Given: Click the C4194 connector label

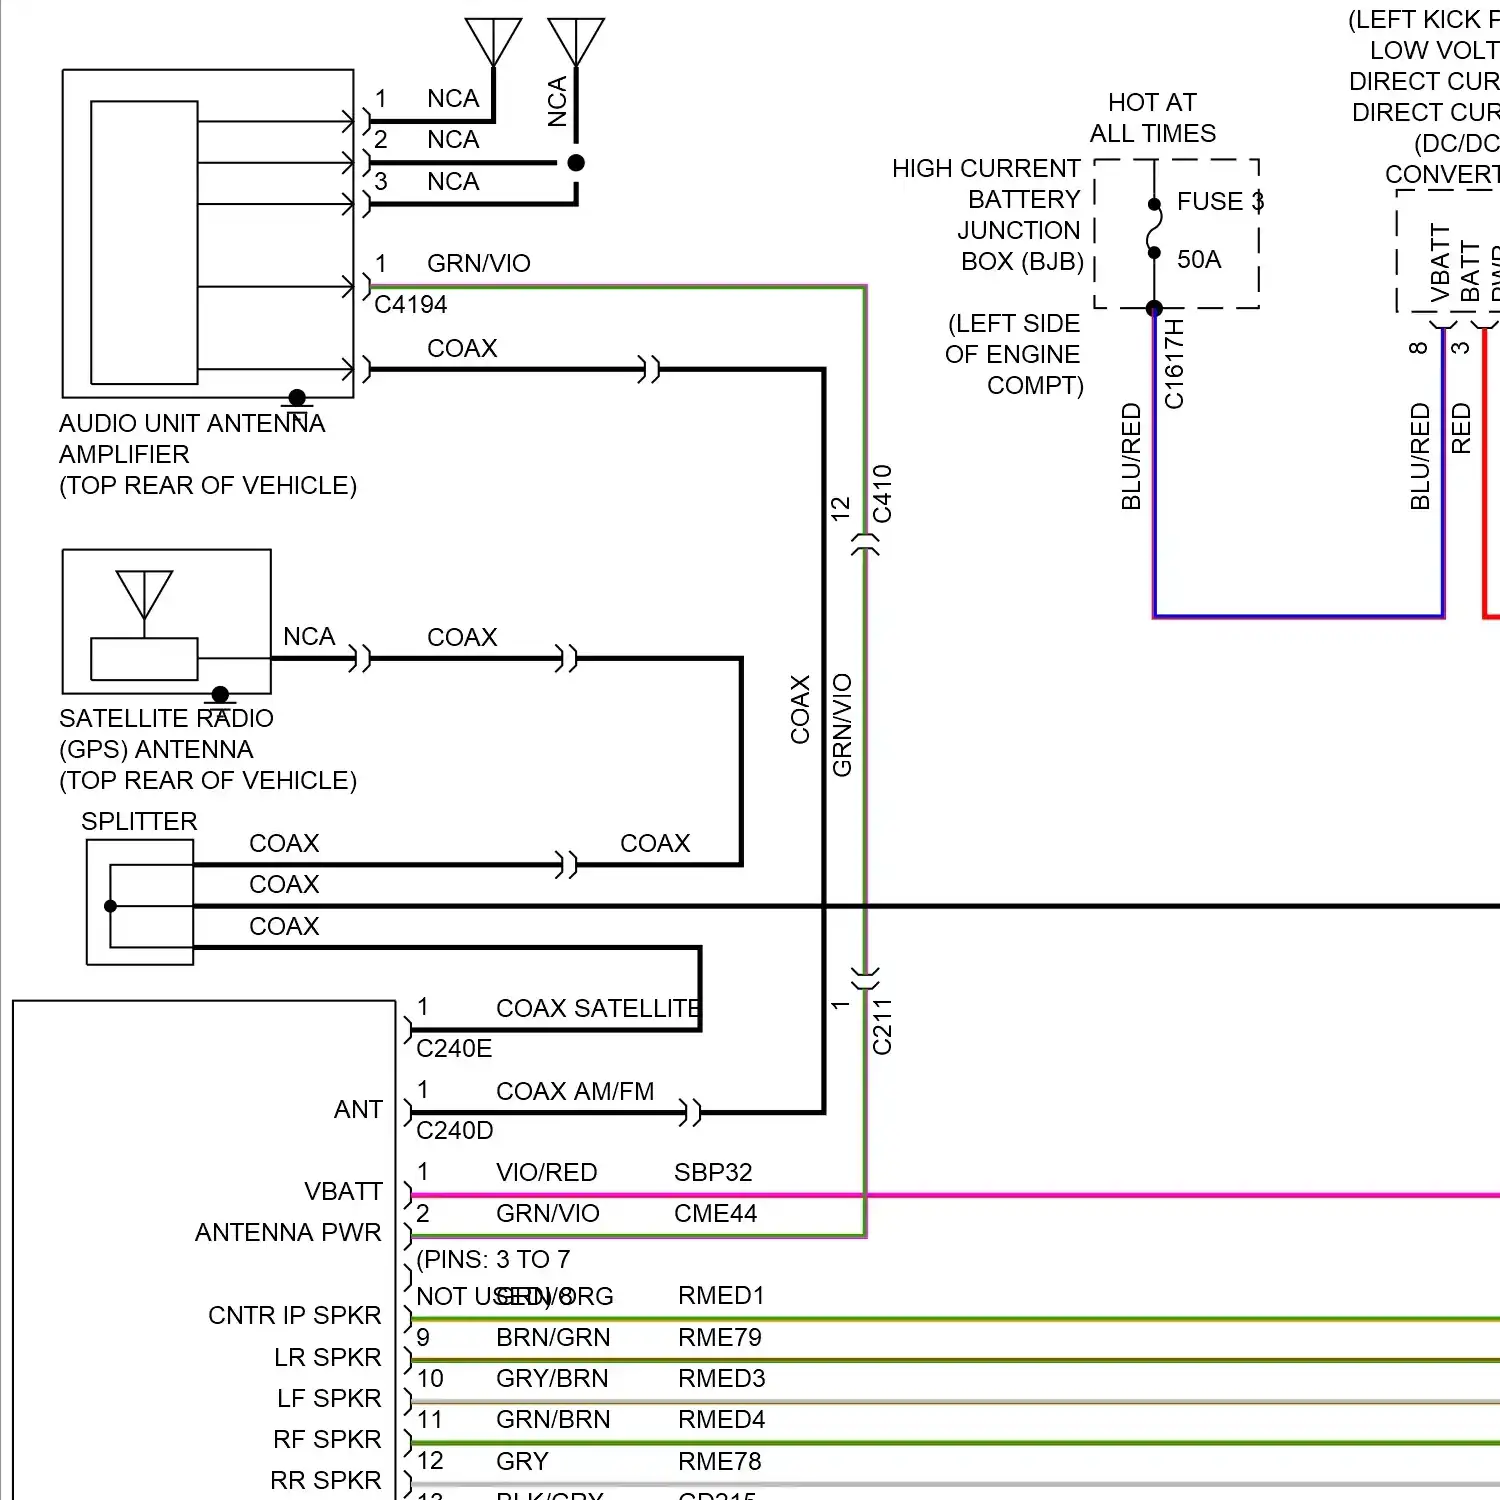Looking at the screenshot, I should [410, 305].
